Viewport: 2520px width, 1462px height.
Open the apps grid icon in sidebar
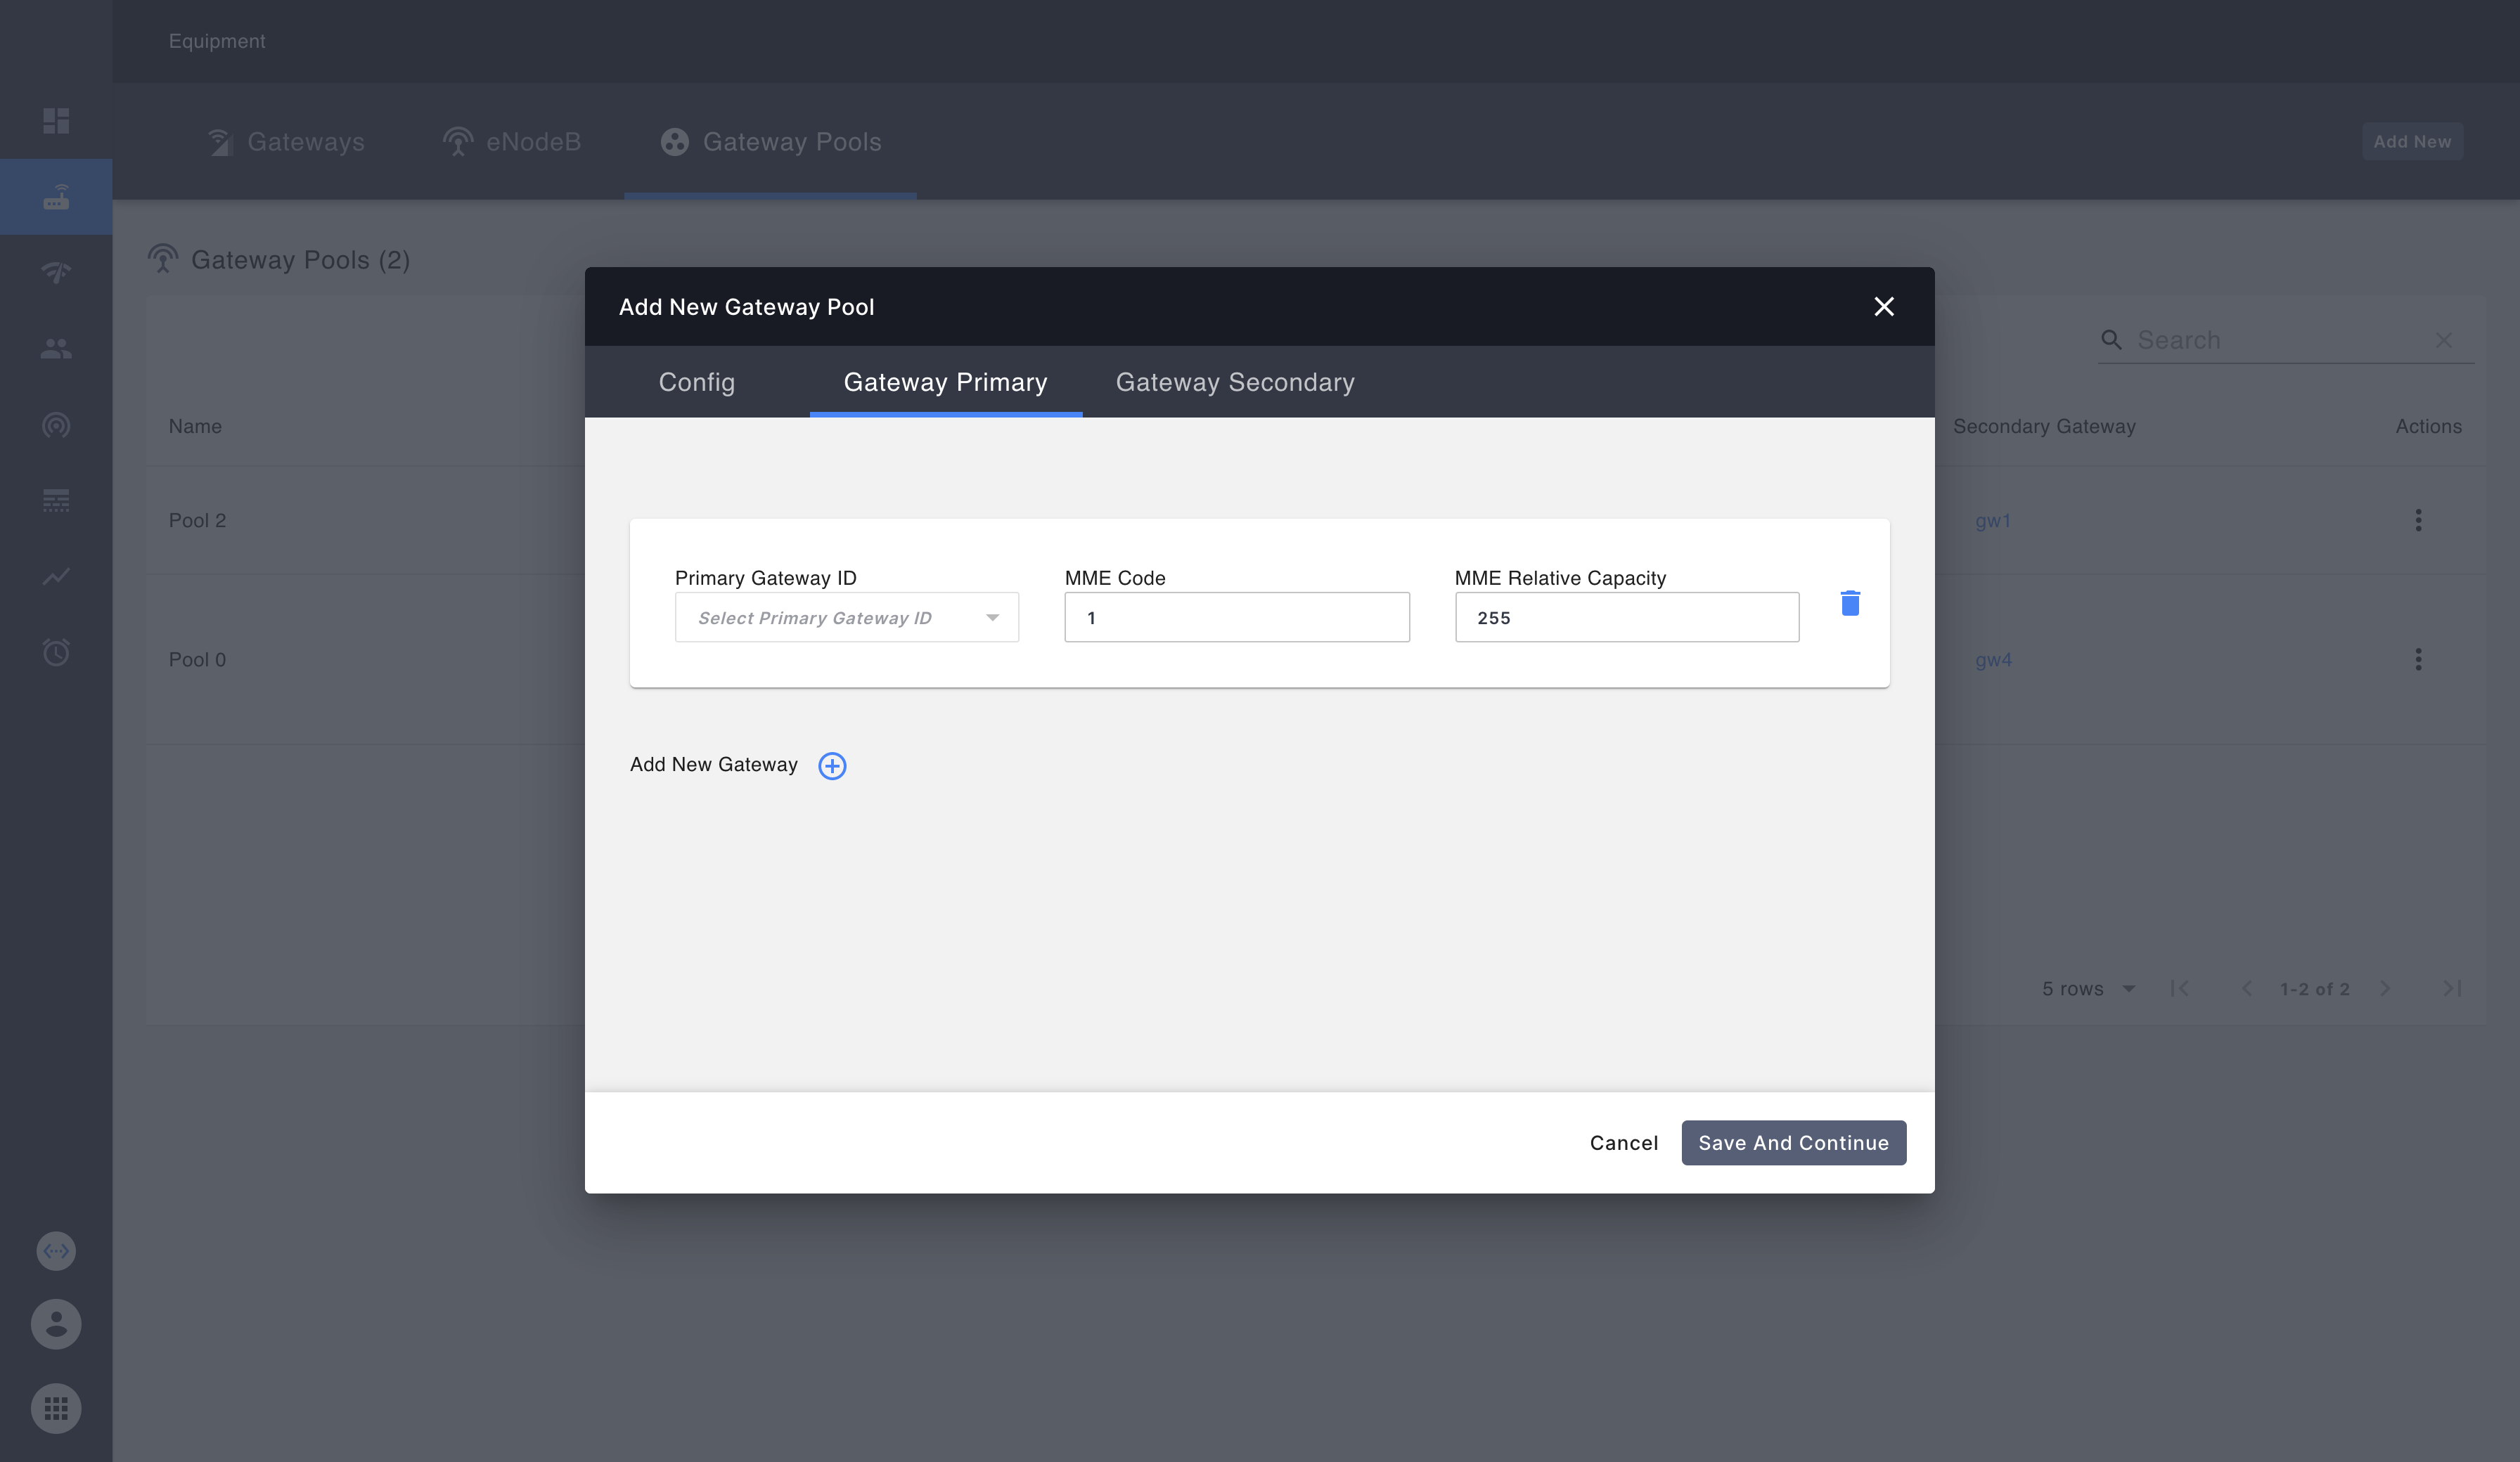click(x=56, y=1408)
